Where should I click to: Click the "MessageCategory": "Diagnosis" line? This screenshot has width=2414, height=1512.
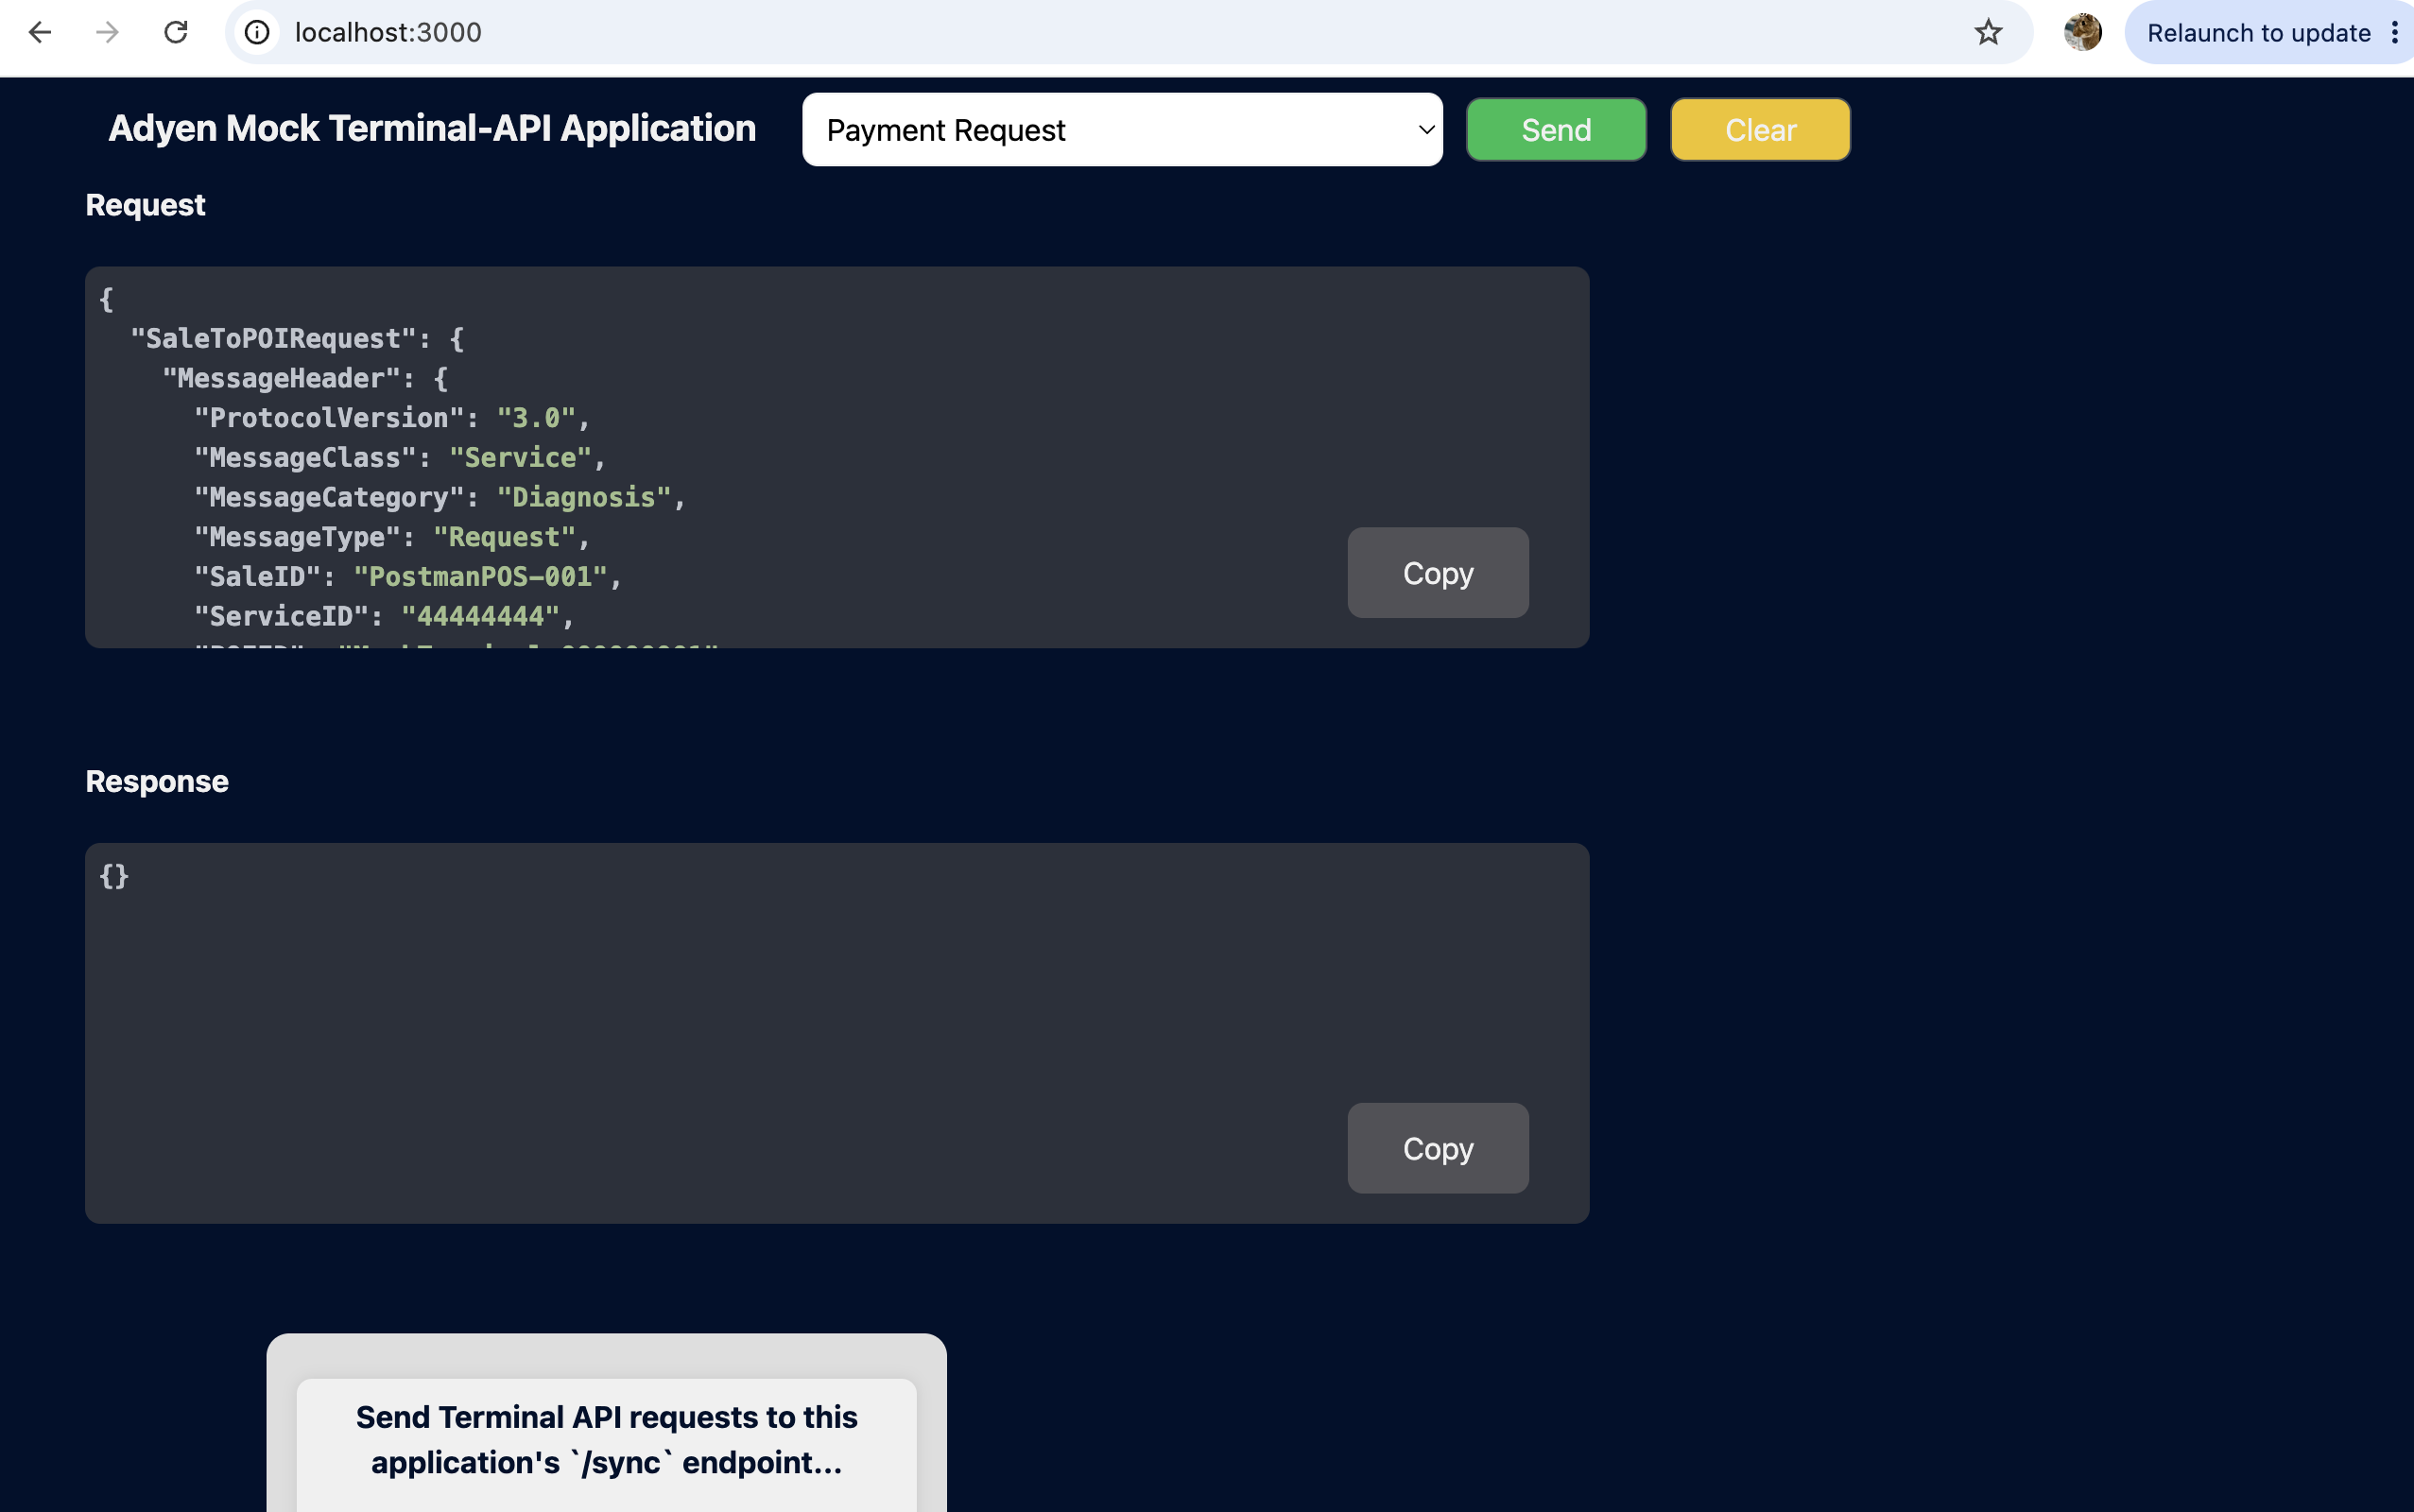click(x=440, y=497)
